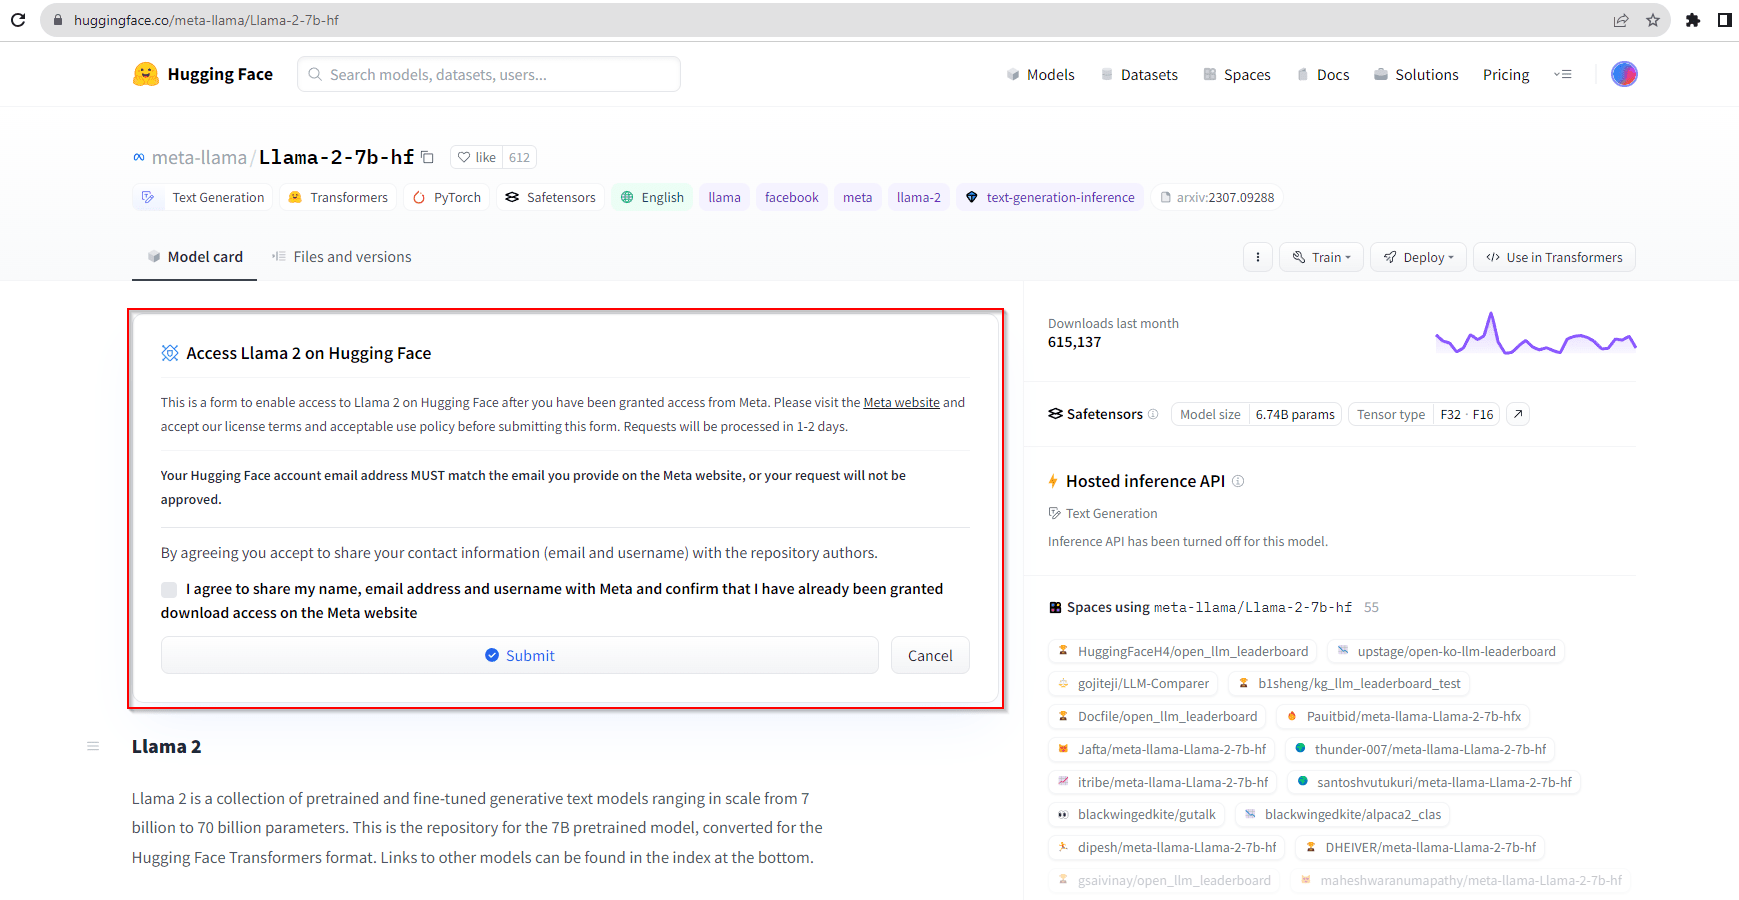The image size is (1739, 900).
Task: Check the agree to share information checkbox
Action: [x=169, y=590]
